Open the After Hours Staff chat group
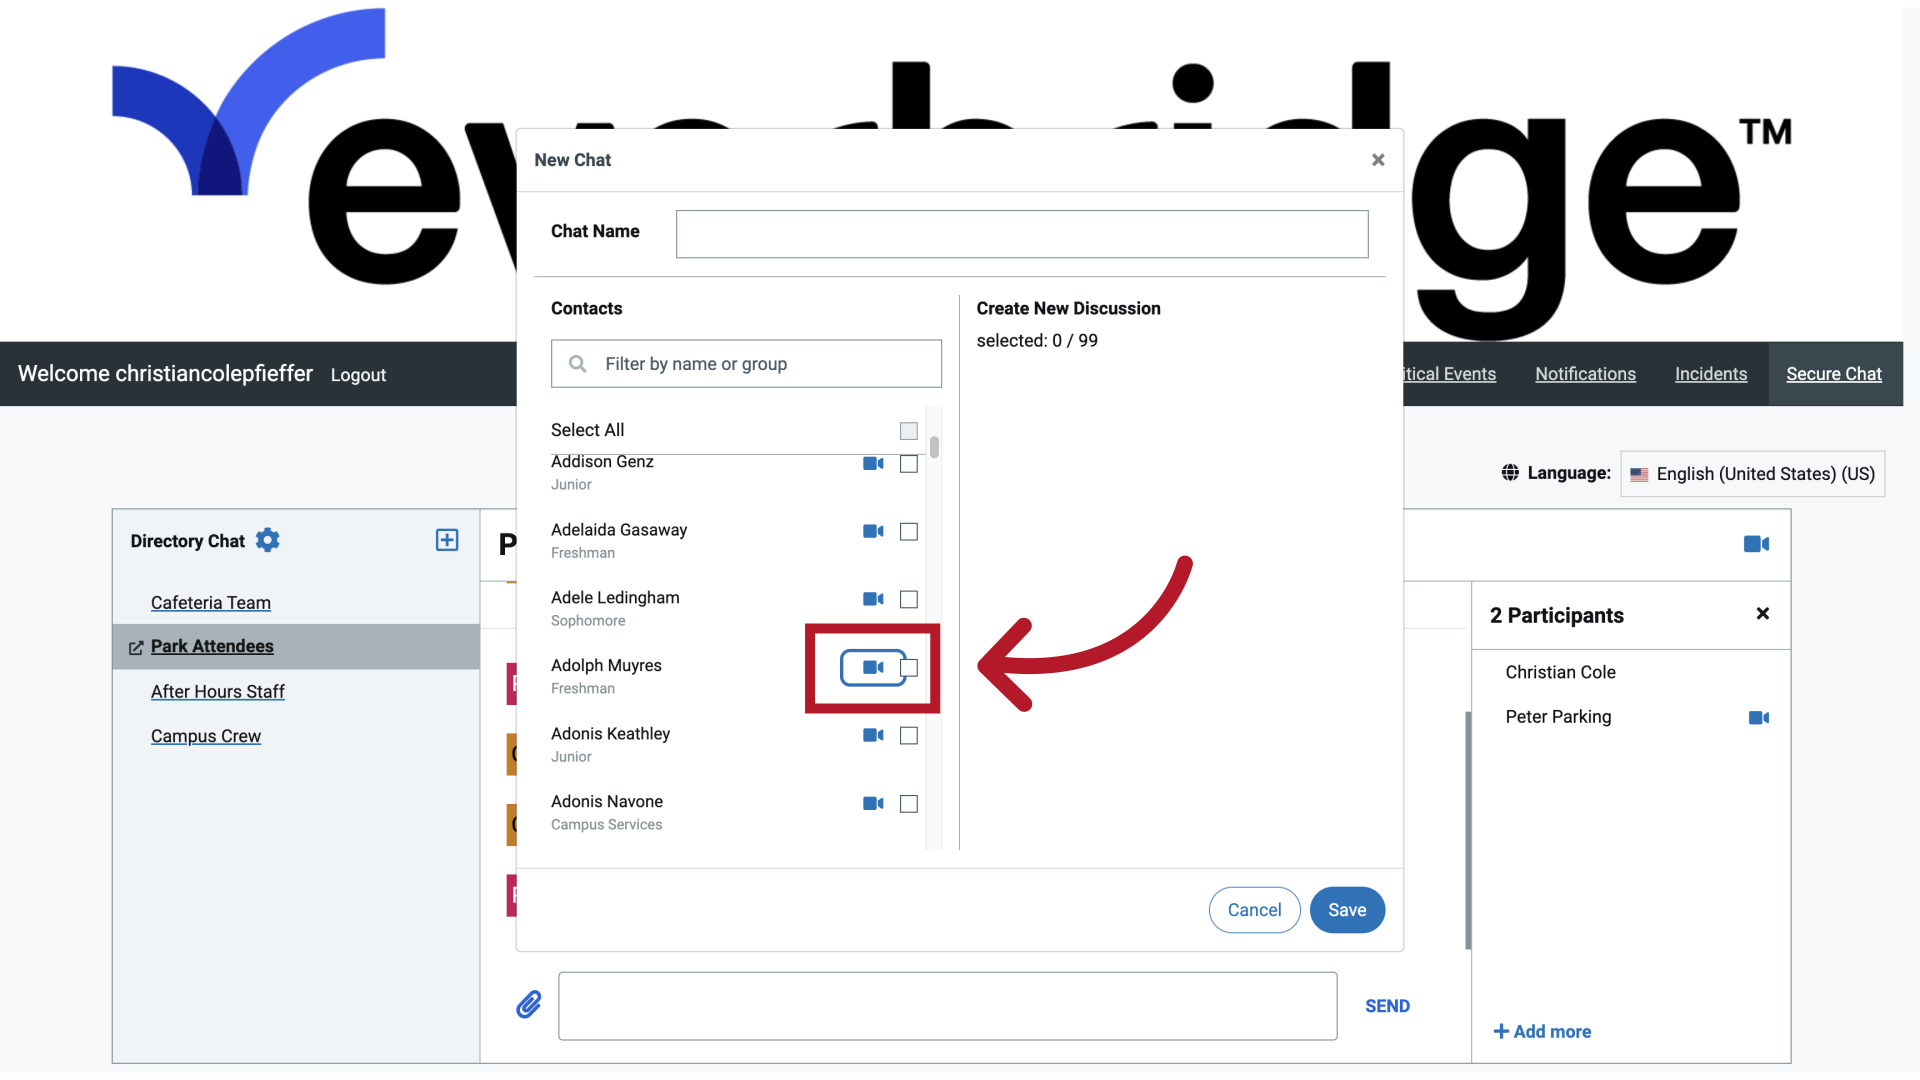The width and height of the screenshot is (1920, 1080). tap(216, 691)
